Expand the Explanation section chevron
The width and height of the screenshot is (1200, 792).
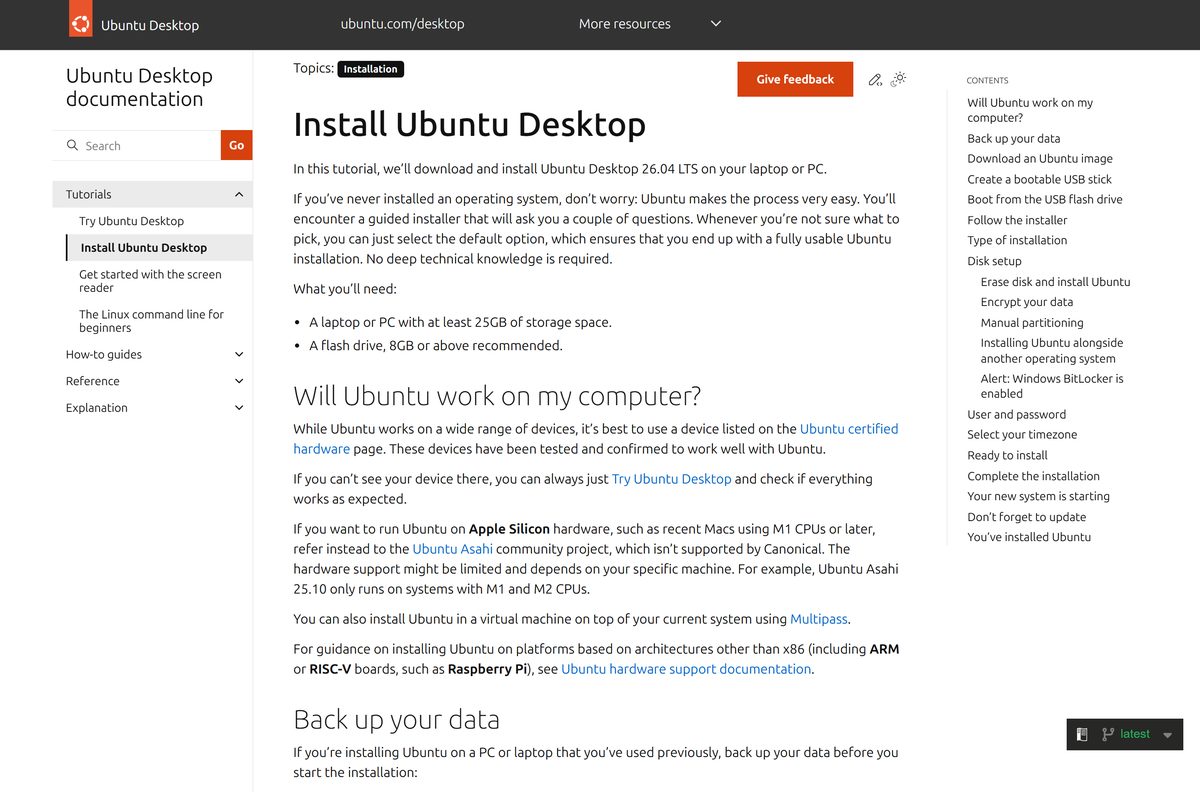click(x=239, y=408)
